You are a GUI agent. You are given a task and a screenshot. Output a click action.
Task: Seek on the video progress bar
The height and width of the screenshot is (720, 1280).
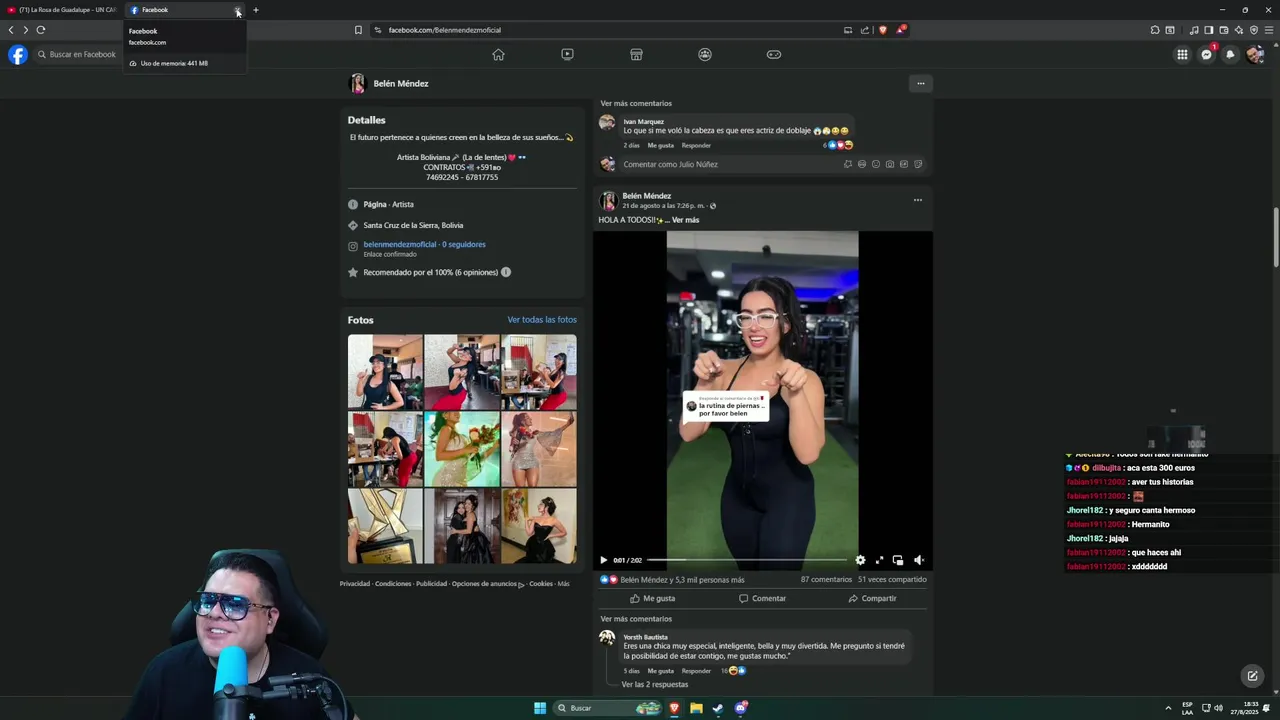(x=747, y=560)
